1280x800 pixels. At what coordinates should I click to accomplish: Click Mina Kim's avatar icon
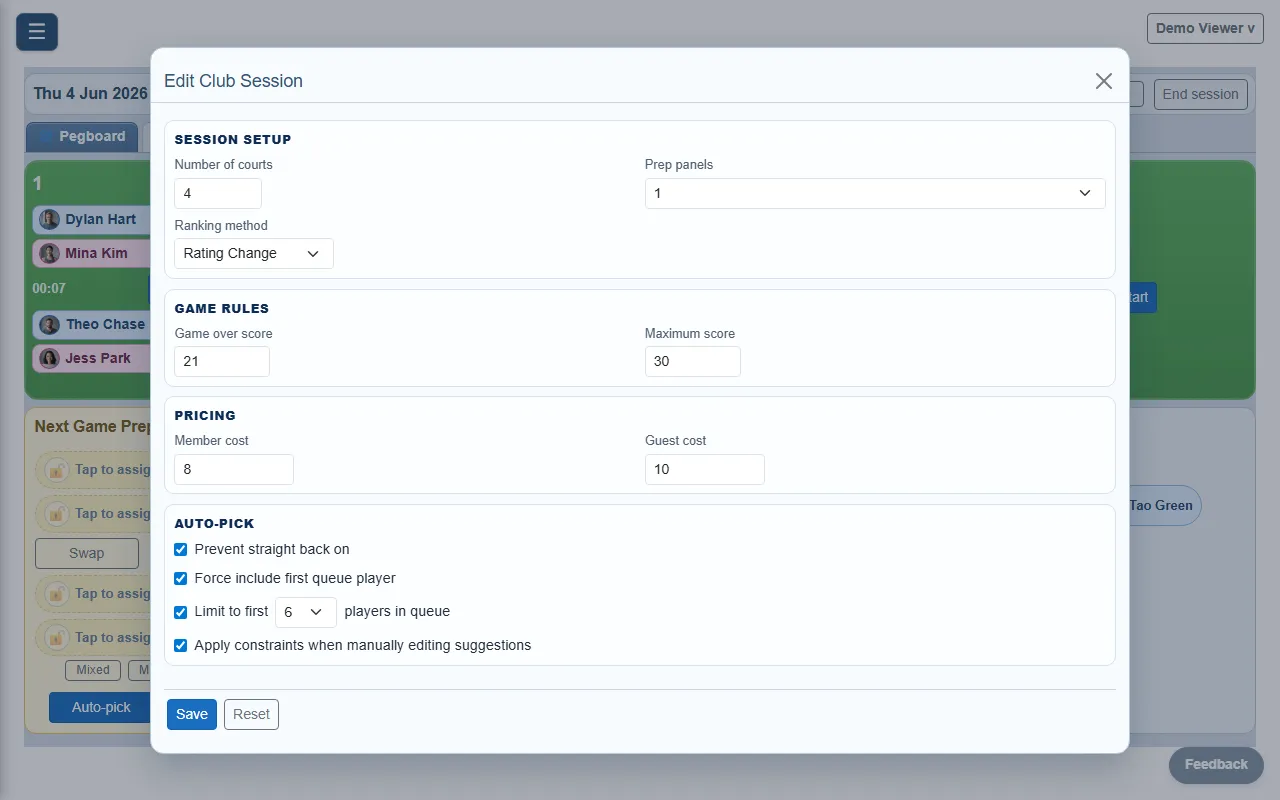[50, 254]
